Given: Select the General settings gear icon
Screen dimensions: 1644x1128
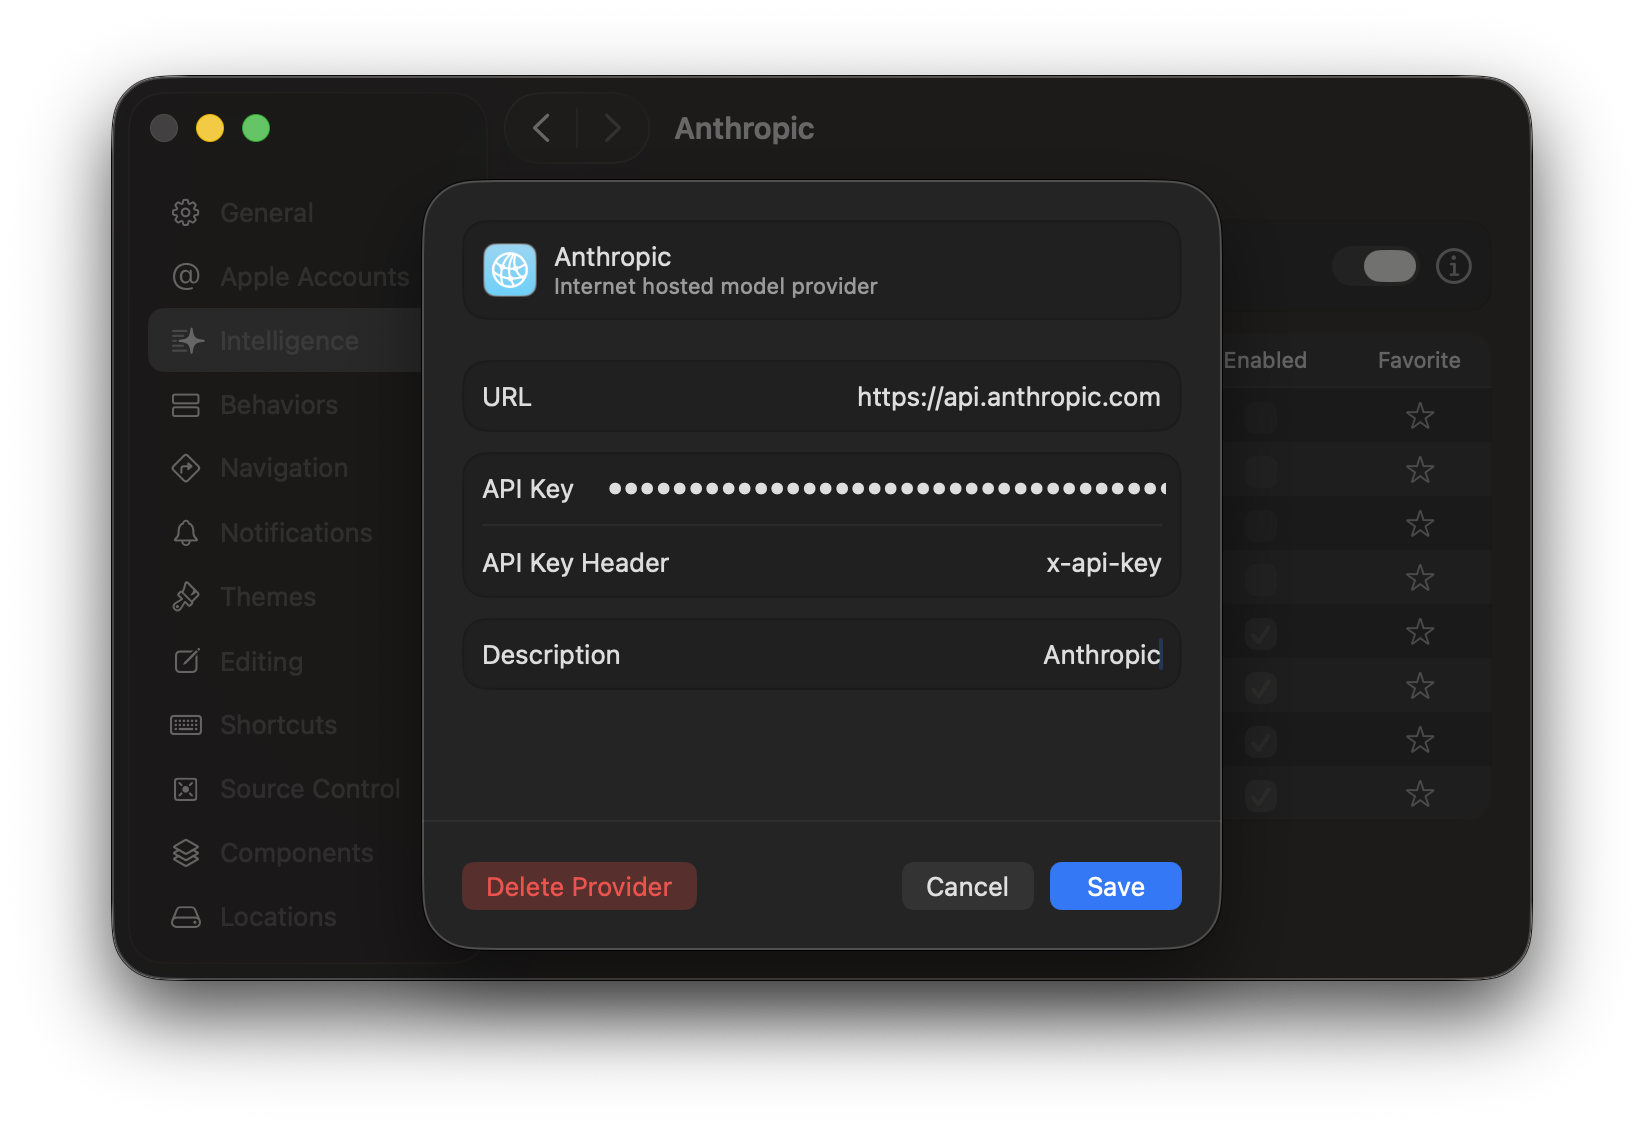Looking at the screenshot, I should 187,212.
